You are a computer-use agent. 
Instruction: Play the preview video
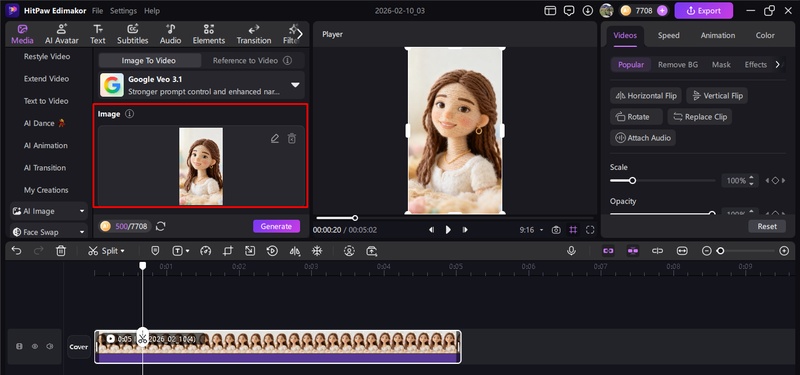[x=448, y=230]
